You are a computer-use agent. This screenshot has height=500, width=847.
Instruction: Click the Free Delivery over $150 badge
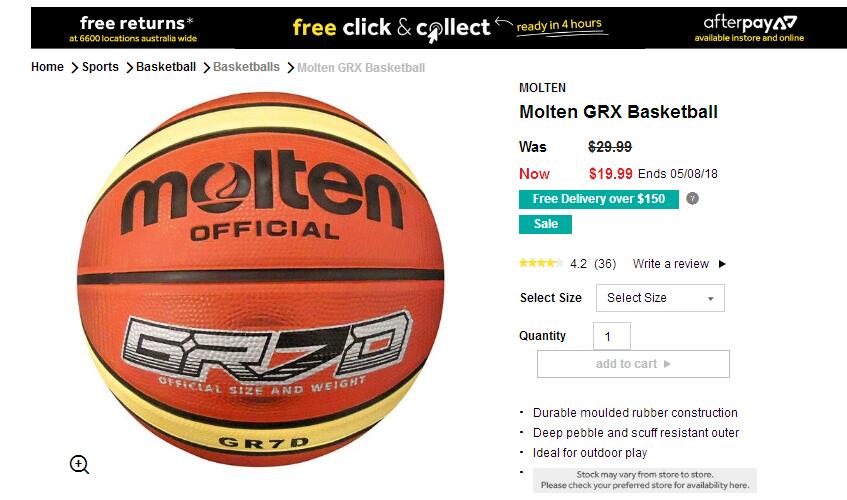[599, 199]
